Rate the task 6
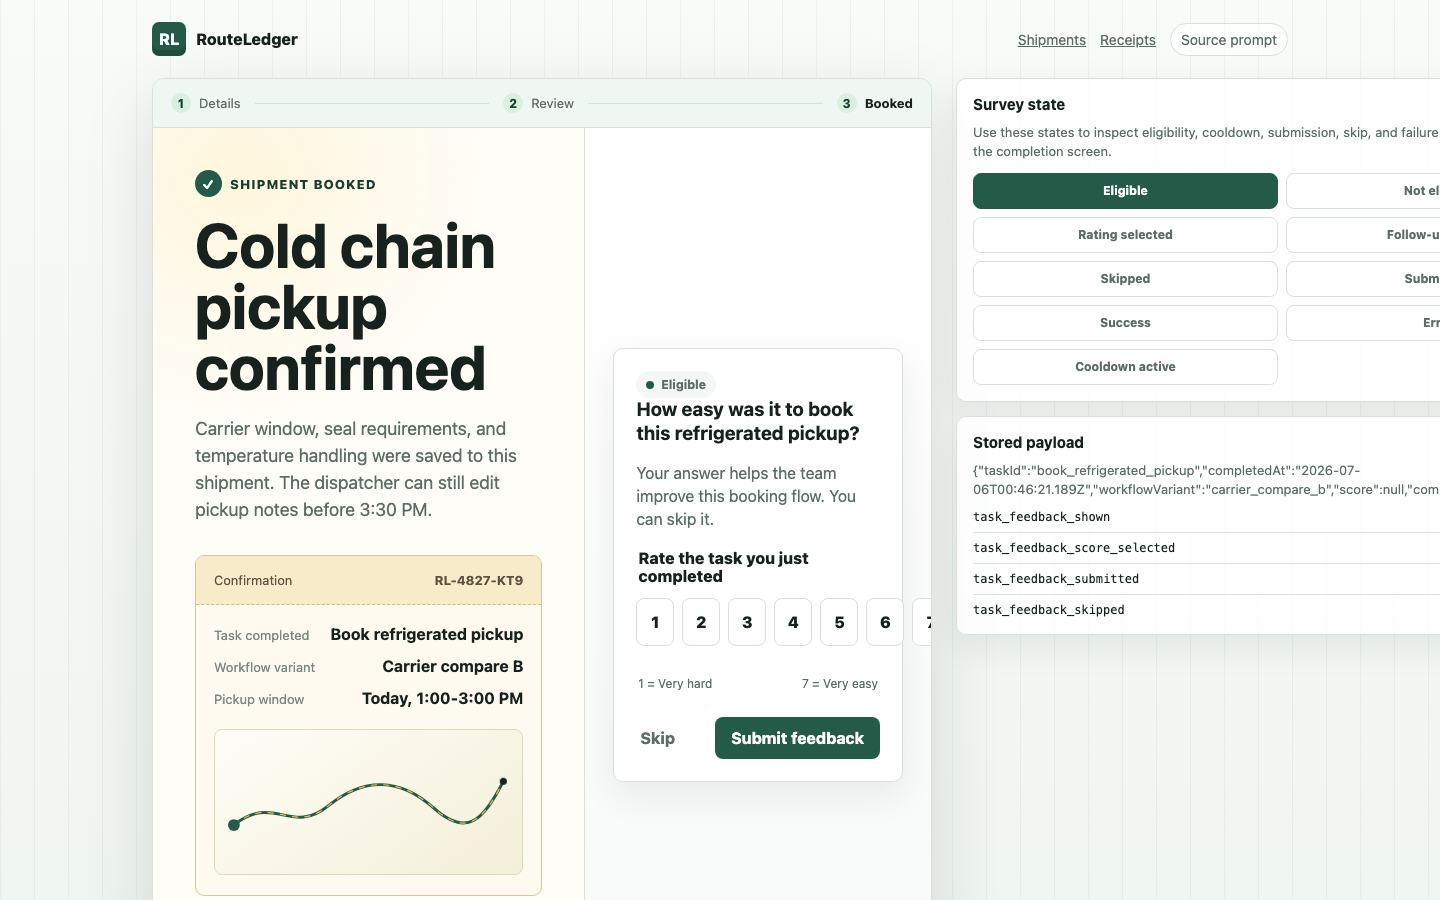Viewport: 1440px width, 900px height. tap(885, 622)
